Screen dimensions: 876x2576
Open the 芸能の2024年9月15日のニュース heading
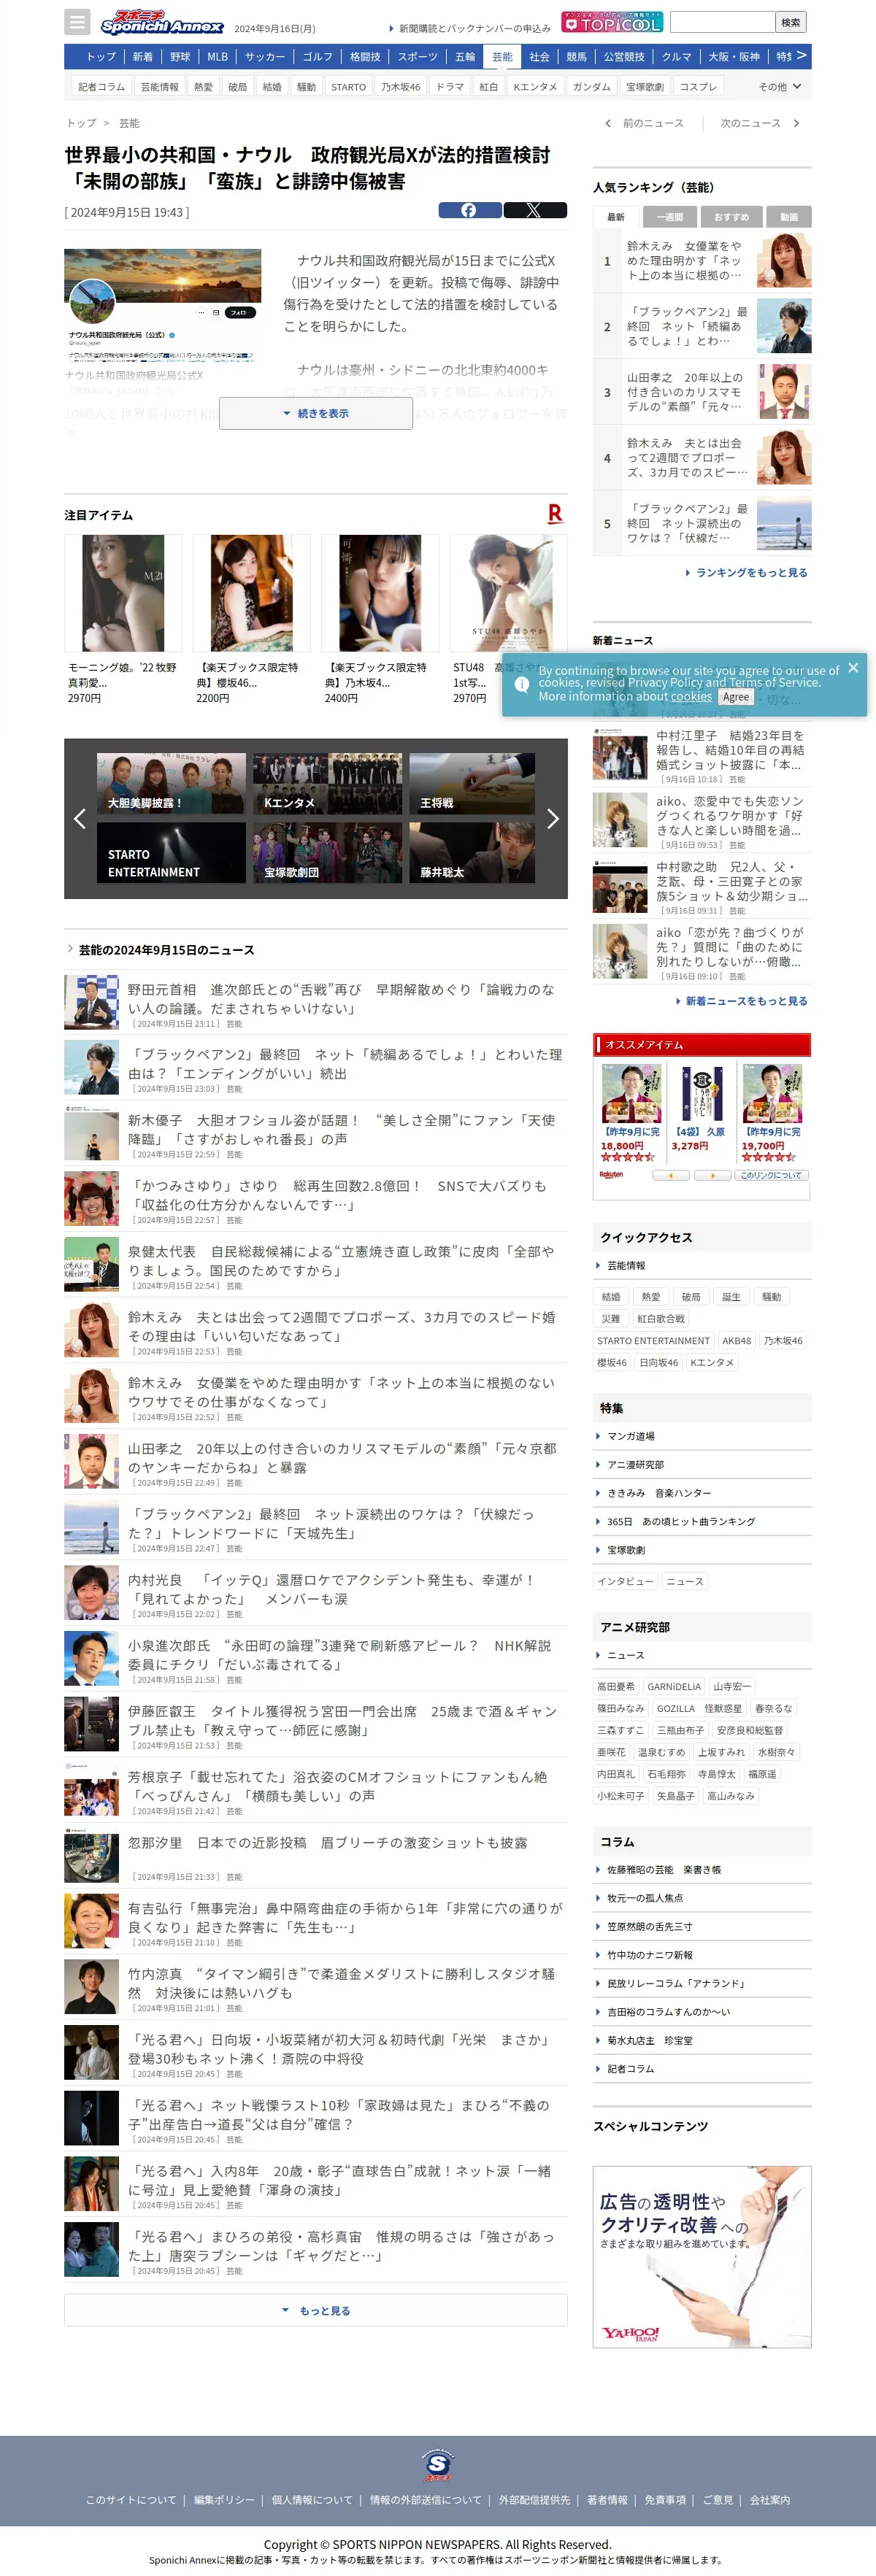coord(166,950)
